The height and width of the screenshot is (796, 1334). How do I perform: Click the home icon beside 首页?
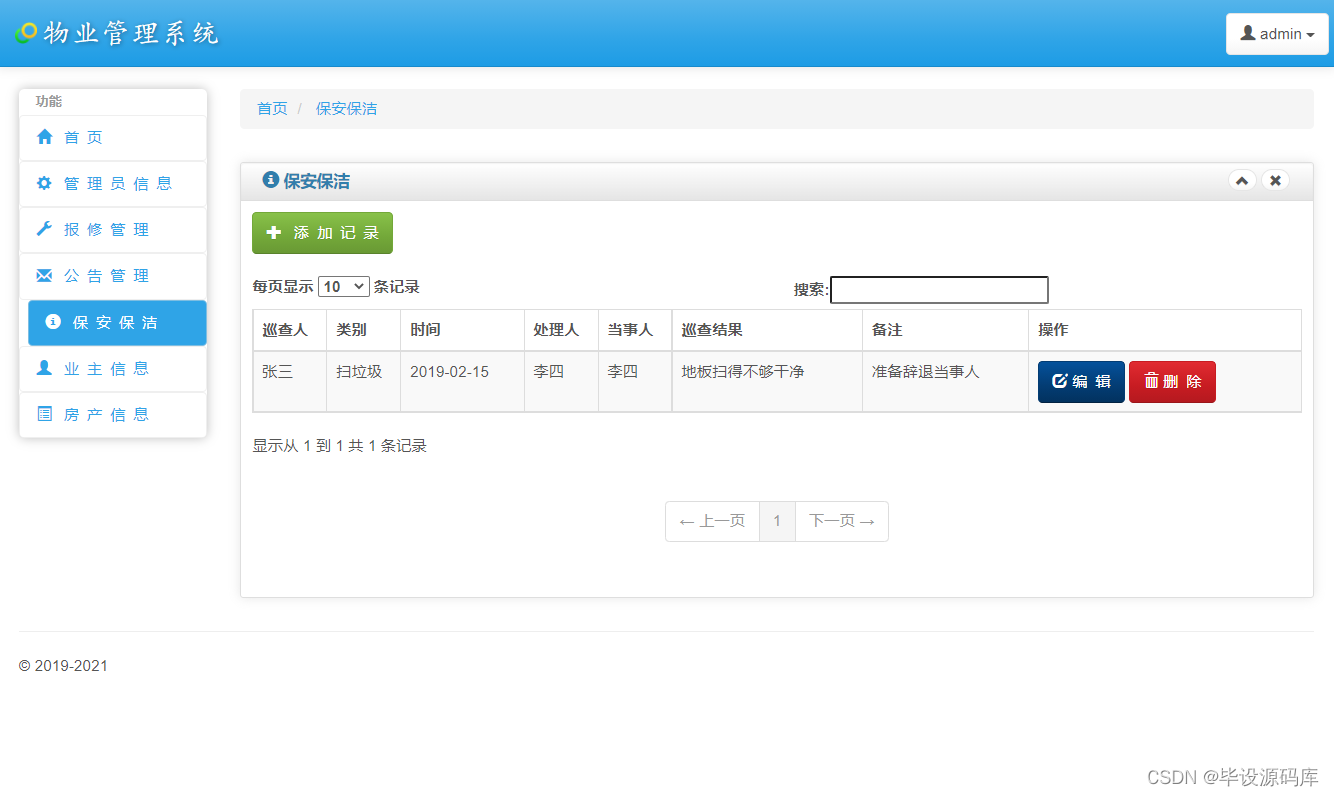pos(44,137)
